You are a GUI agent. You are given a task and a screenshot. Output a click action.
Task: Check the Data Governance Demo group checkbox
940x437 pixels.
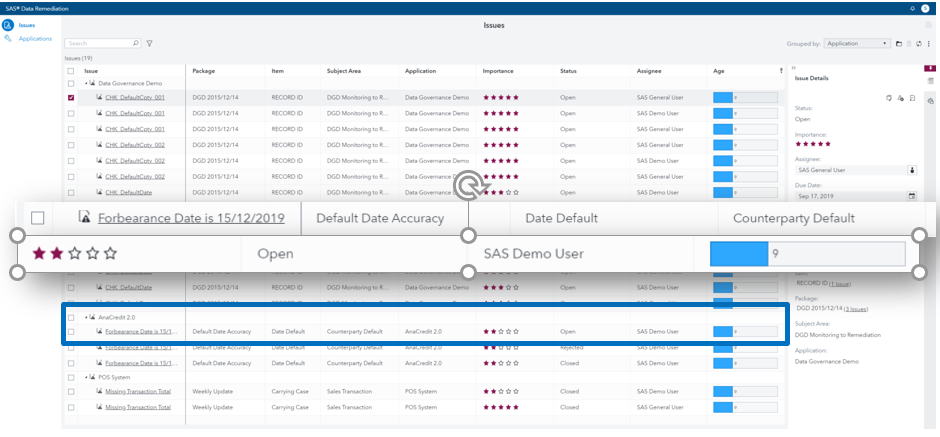[x=71, y=83]
